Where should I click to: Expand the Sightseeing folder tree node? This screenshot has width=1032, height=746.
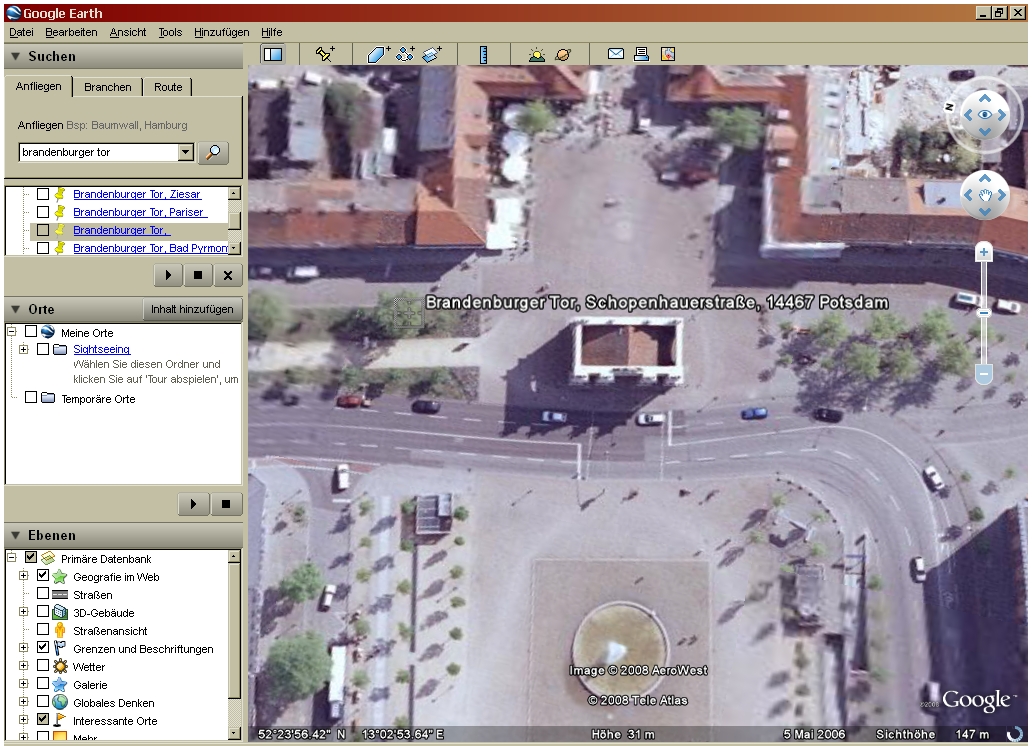pyautogui.click(x=24, y=349)
